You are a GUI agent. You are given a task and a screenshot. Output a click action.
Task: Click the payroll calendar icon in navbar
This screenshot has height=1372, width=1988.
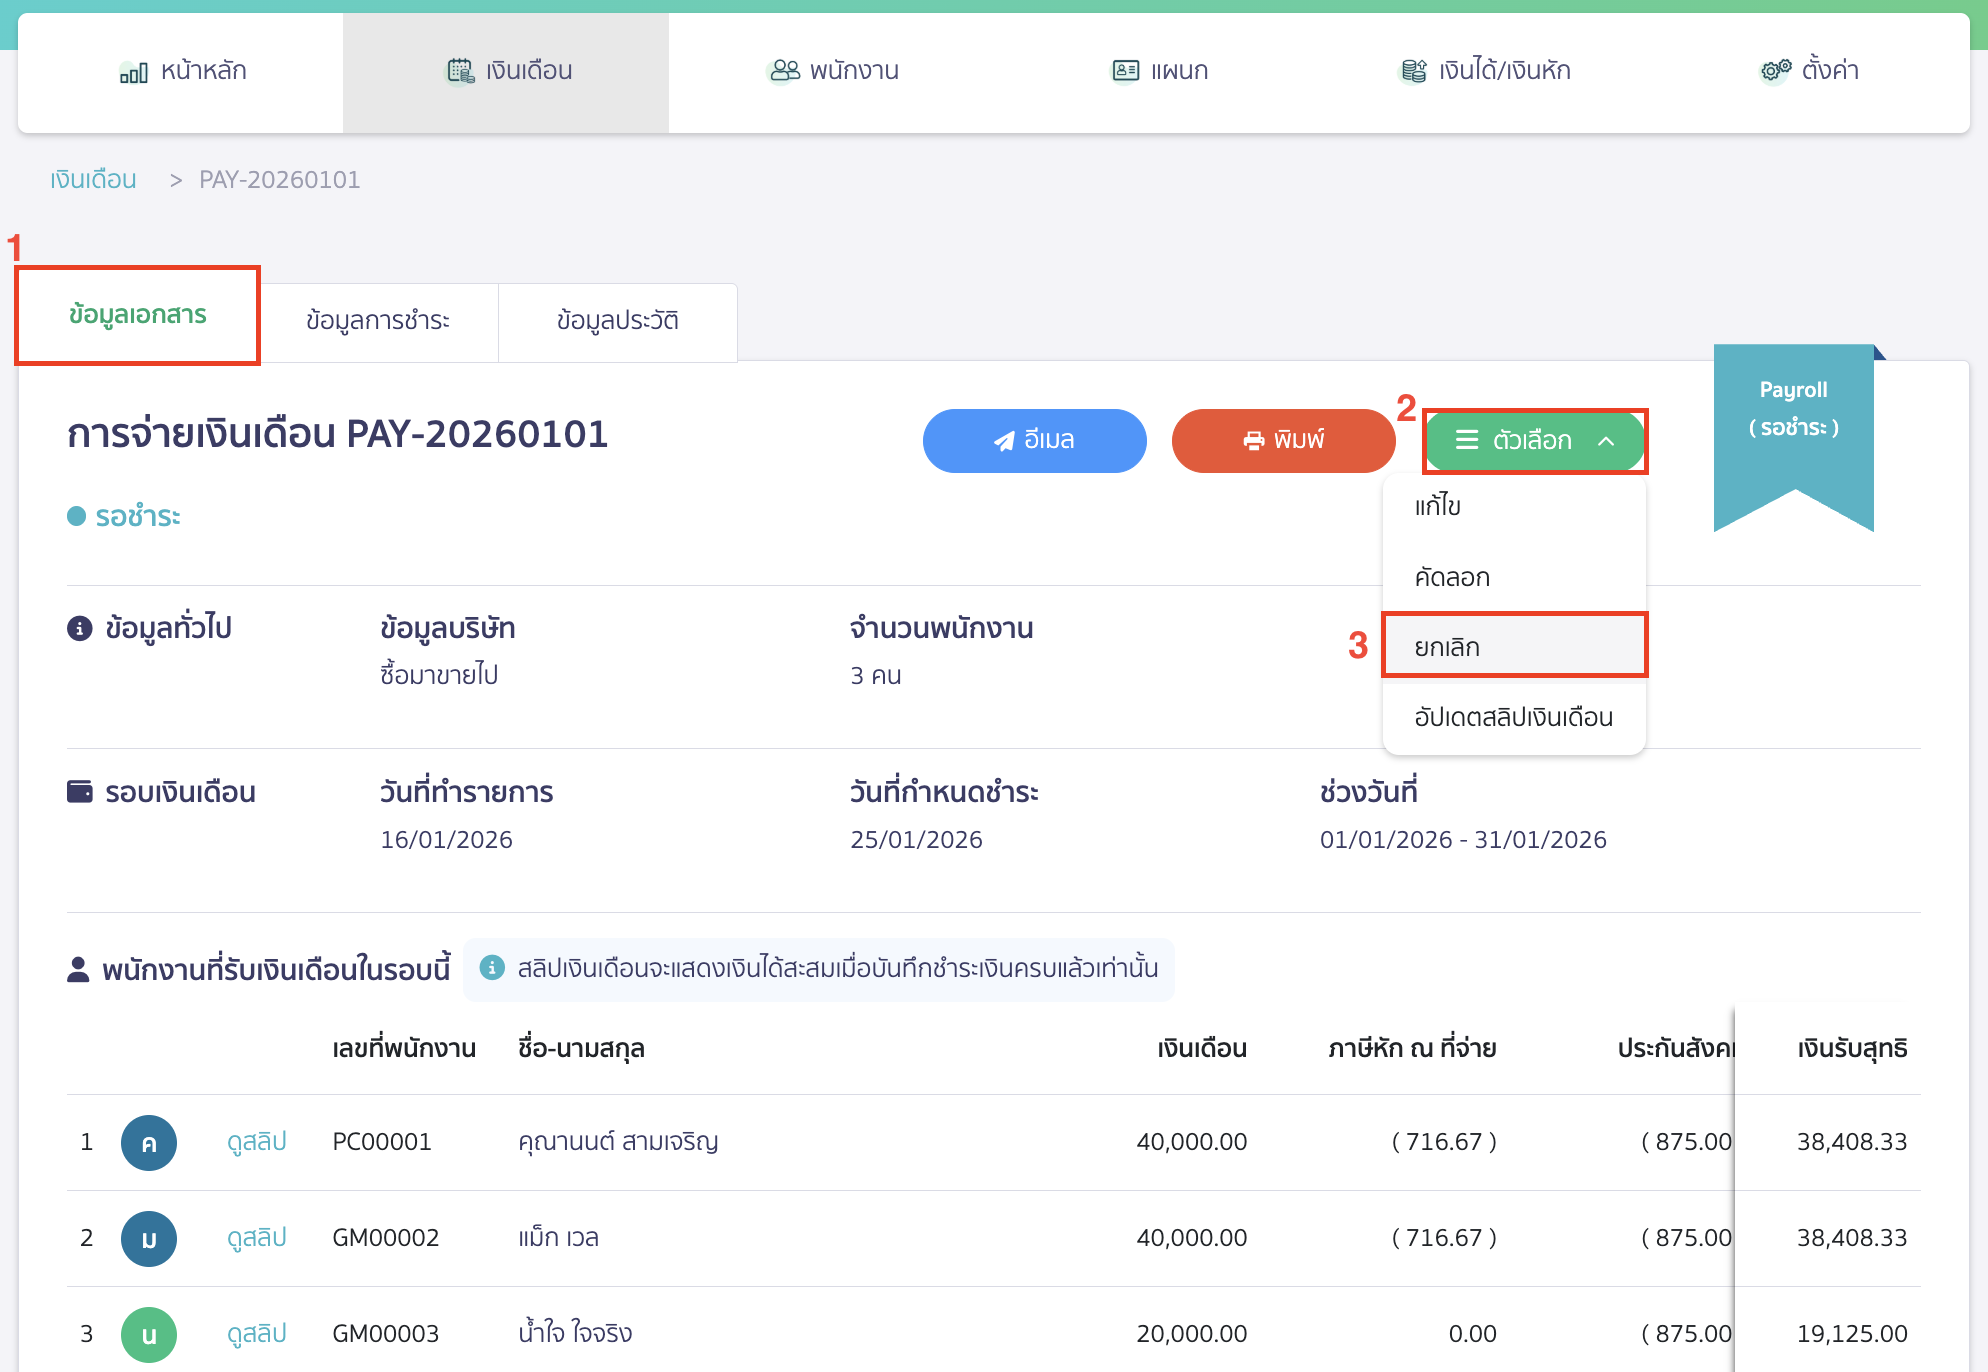(460, 71)
